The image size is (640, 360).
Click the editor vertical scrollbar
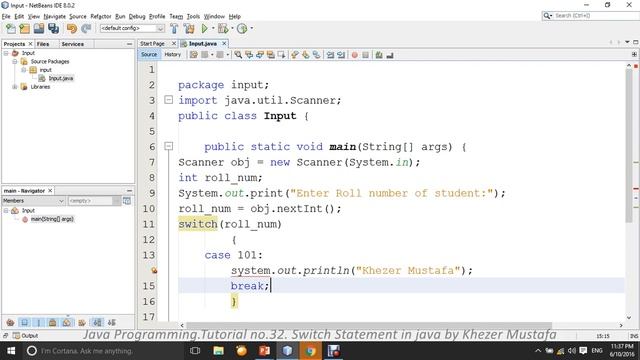click(629, 146)
